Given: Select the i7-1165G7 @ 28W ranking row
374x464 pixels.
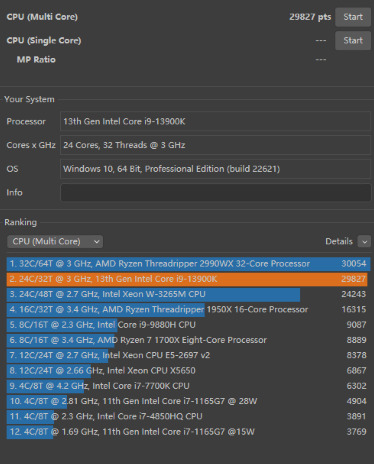Looking at the screenshot, I should (188, 401).
